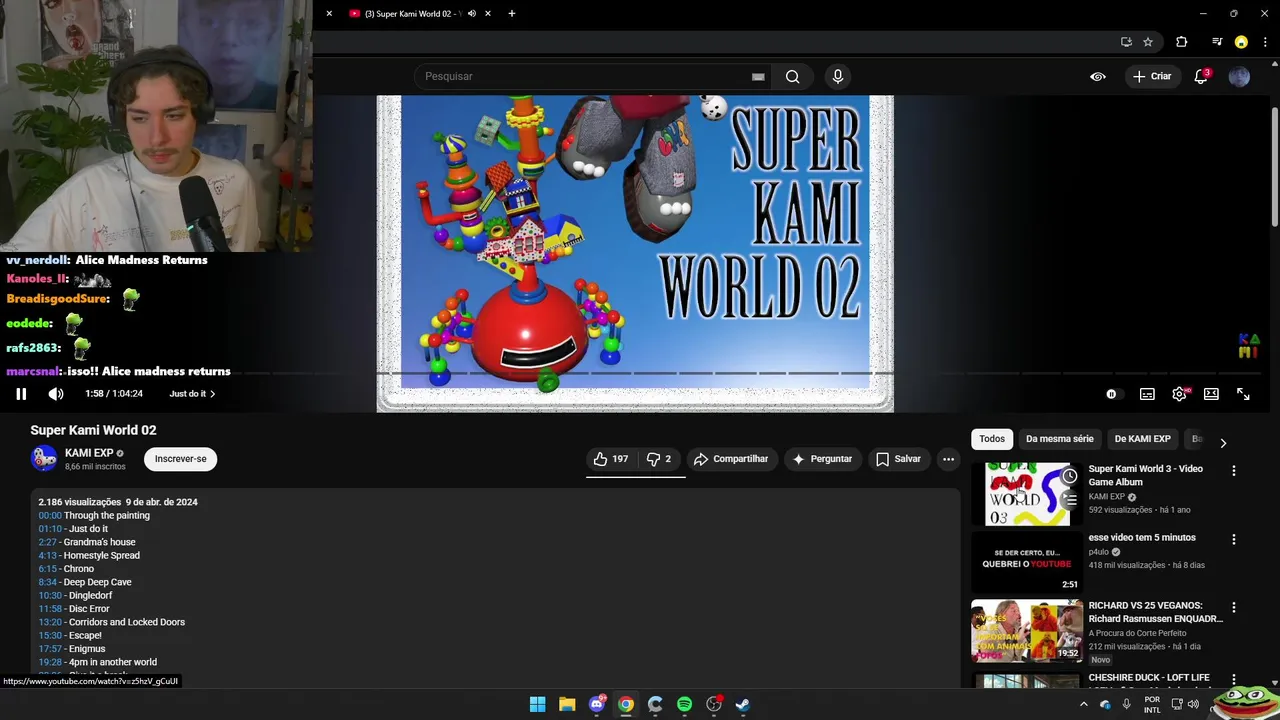
Task: Open options for Richard vs 25 Veganos video
Action: click(x=1233, y=607)
